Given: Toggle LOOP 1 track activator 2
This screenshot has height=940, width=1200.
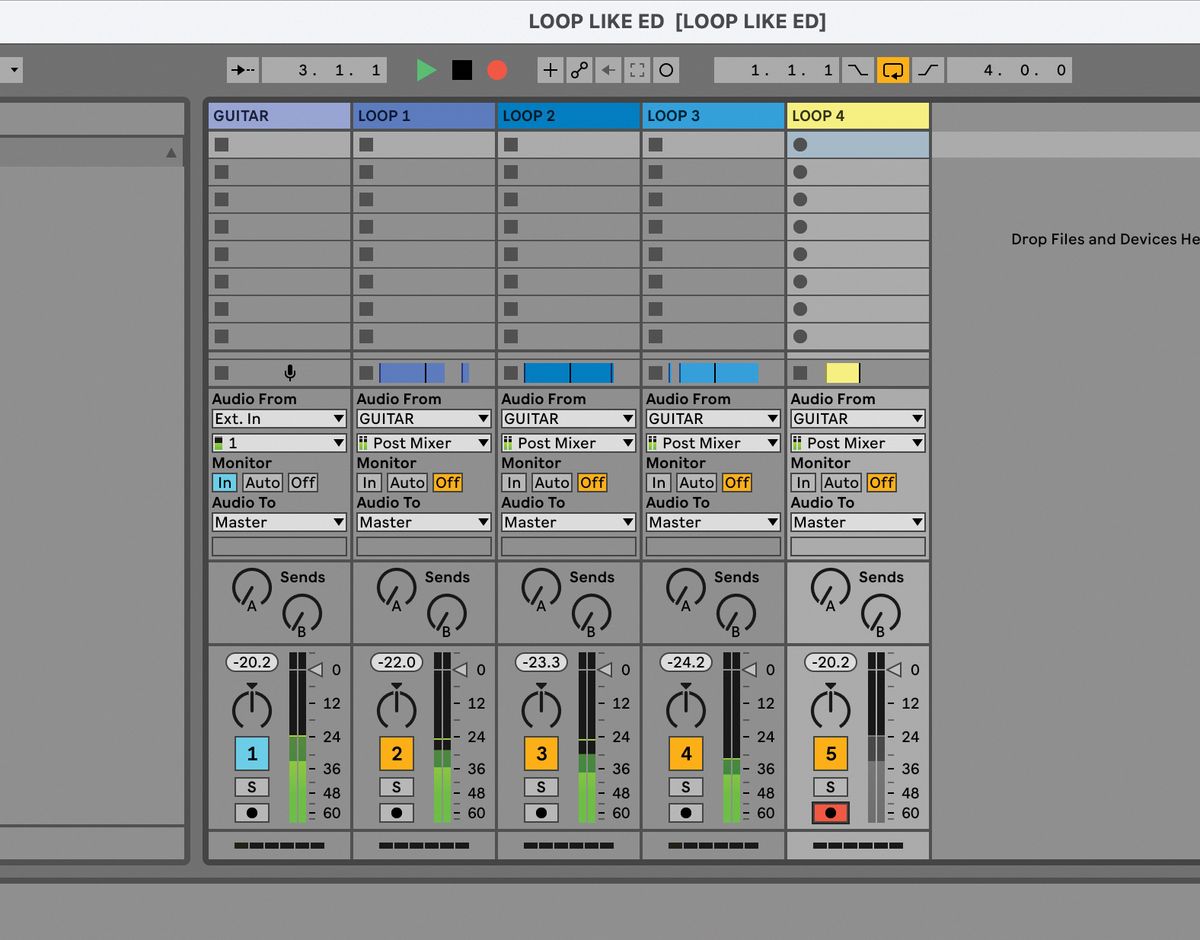Looking at the screenshot, I should coord(397,754).
